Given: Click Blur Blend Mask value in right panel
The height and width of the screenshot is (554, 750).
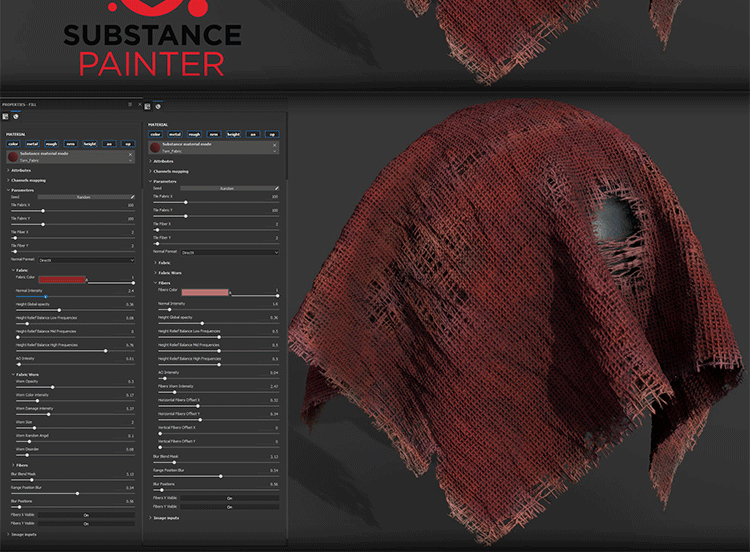Looking at the screenshot, I should click(274, 456).
